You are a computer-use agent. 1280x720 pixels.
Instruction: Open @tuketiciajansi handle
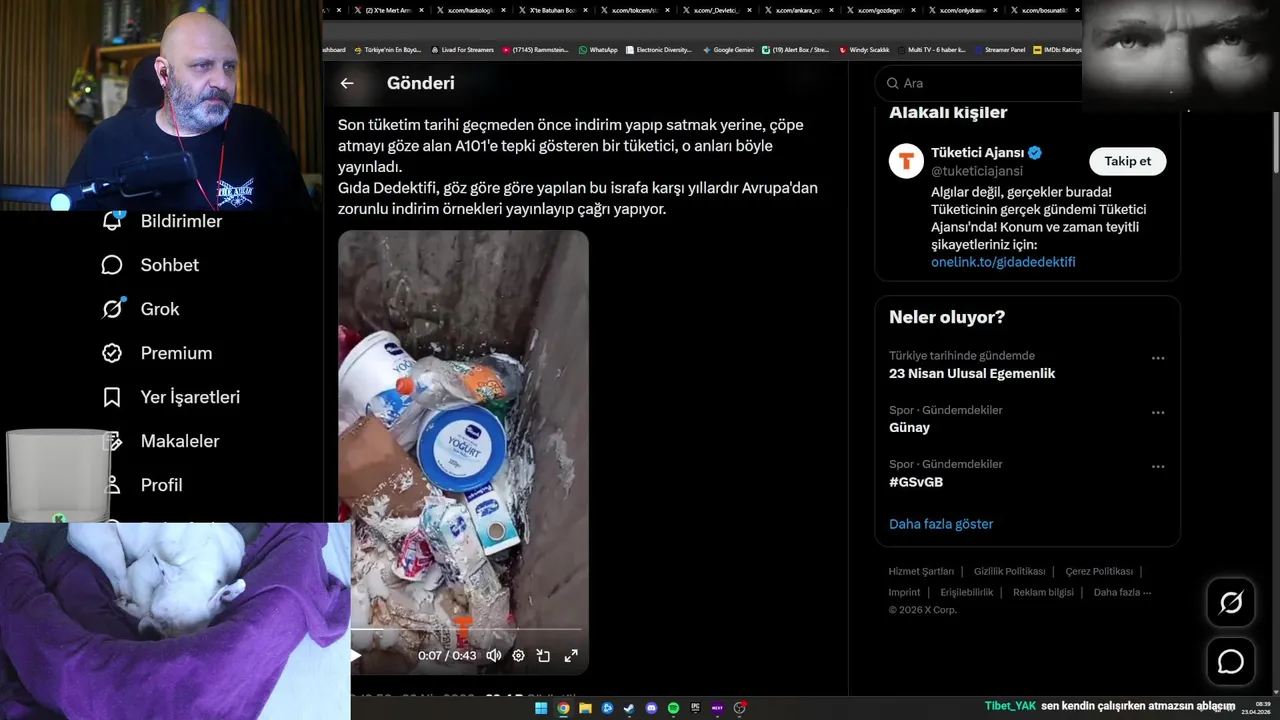(977, 171)
